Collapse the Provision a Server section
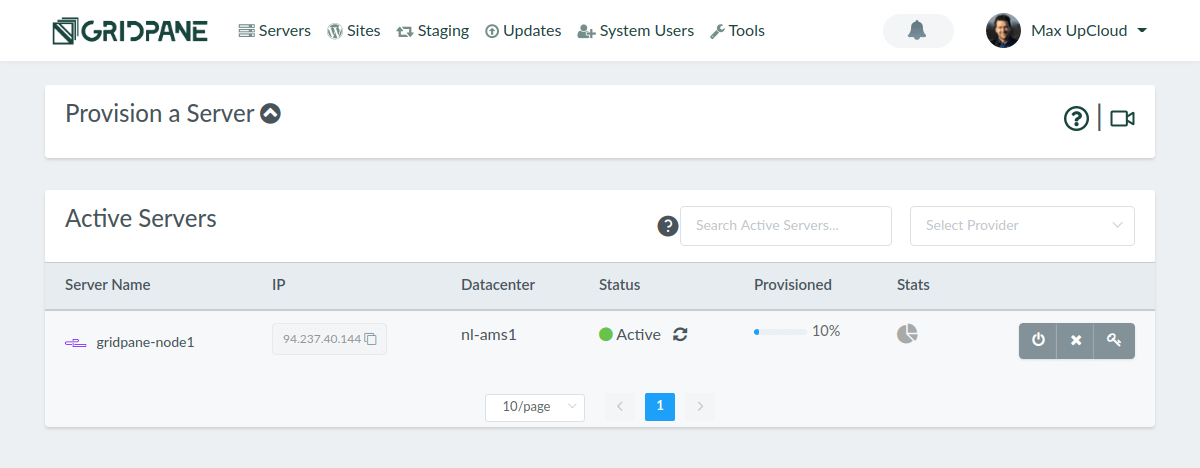1200x468 pixels. click(x=270, y=114)
